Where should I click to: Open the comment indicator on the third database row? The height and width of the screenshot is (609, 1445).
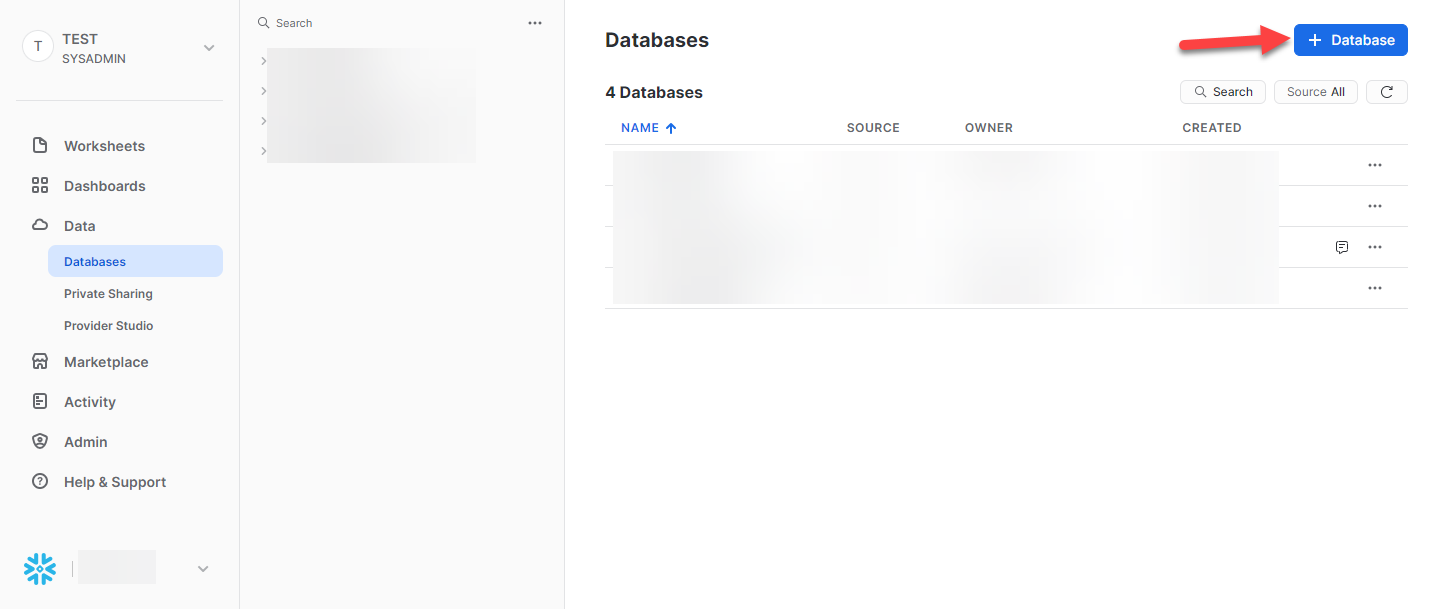(x=1341, y=247)
